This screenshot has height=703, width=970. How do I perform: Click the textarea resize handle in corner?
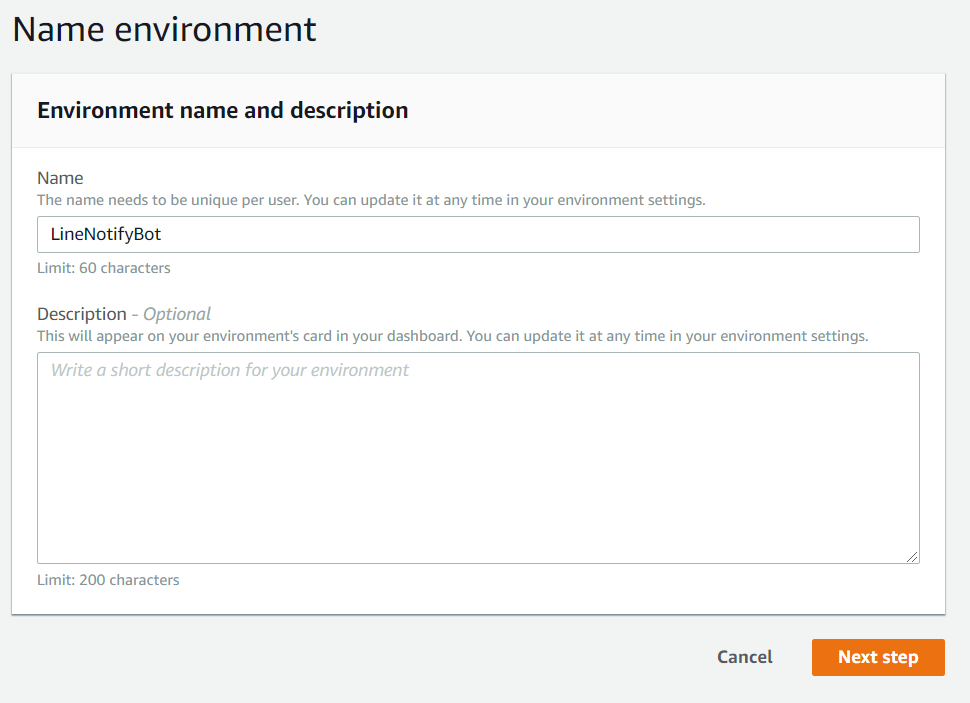pos(912,556)
